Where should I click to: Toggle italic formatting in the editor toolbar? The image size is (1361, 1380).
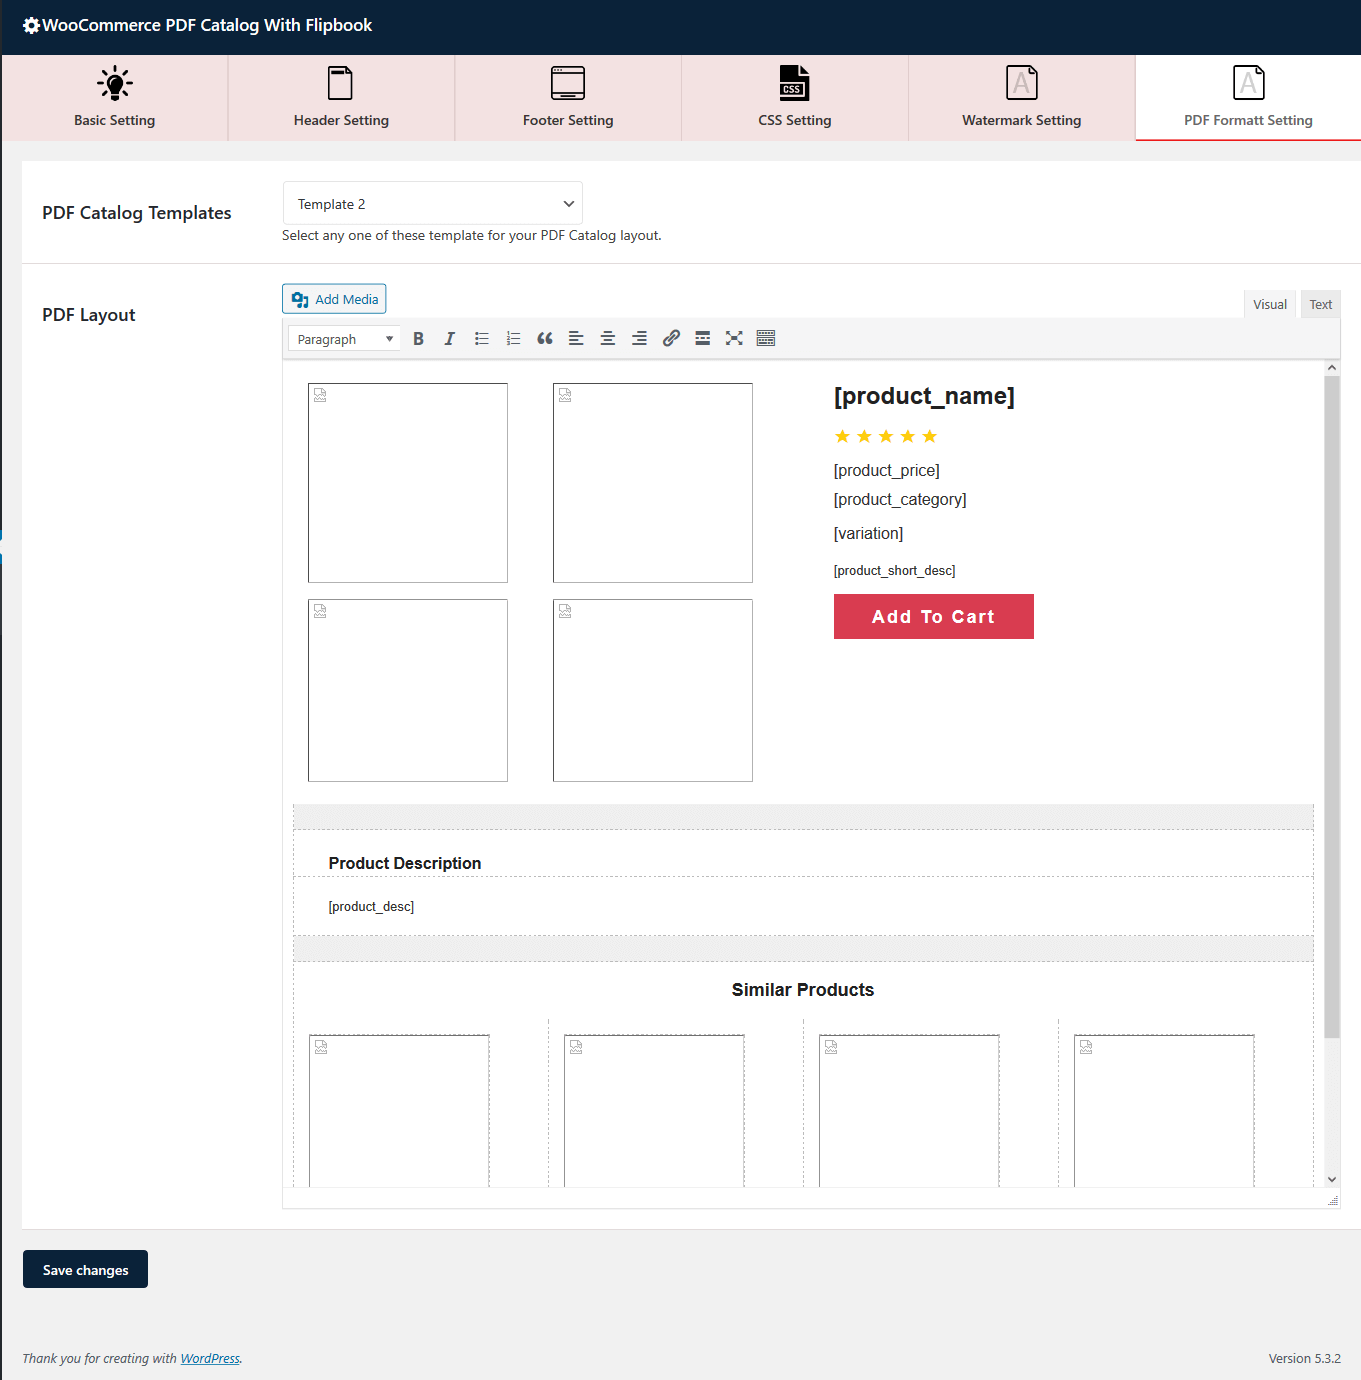click(x=450, y=339)
